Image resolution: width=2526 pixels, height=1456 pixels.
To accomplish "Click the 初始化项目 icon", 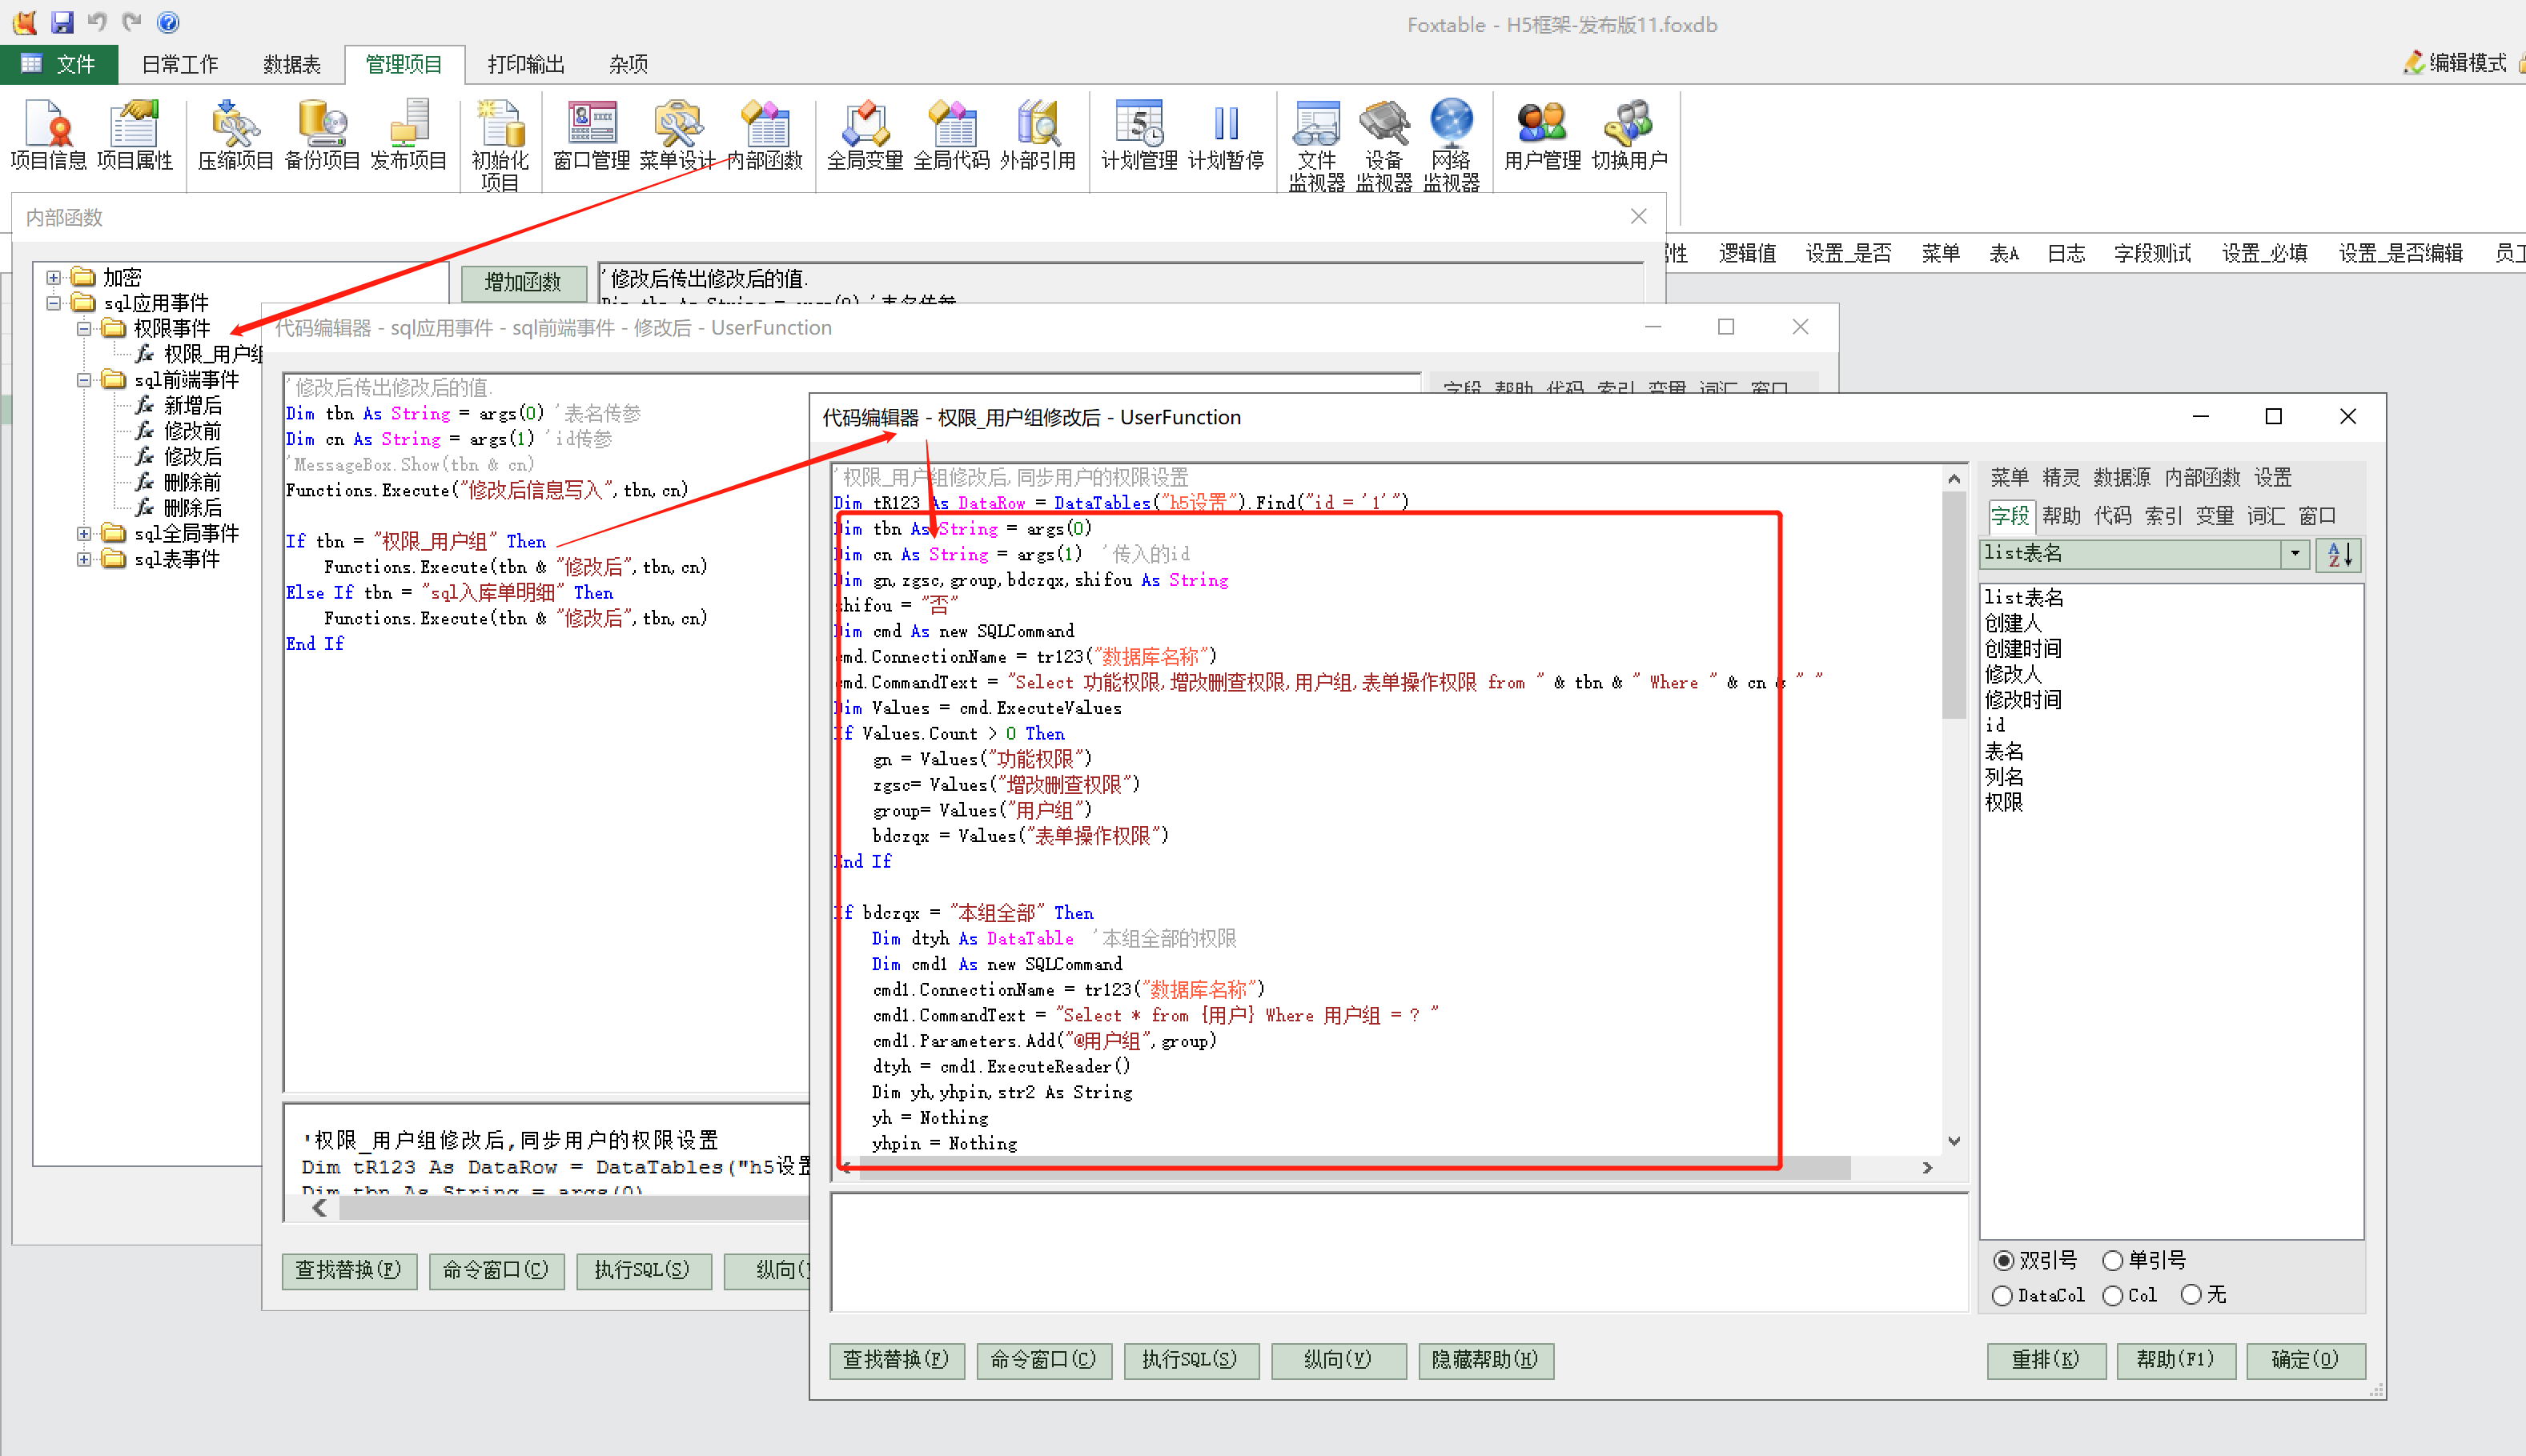I will point(500,145).
